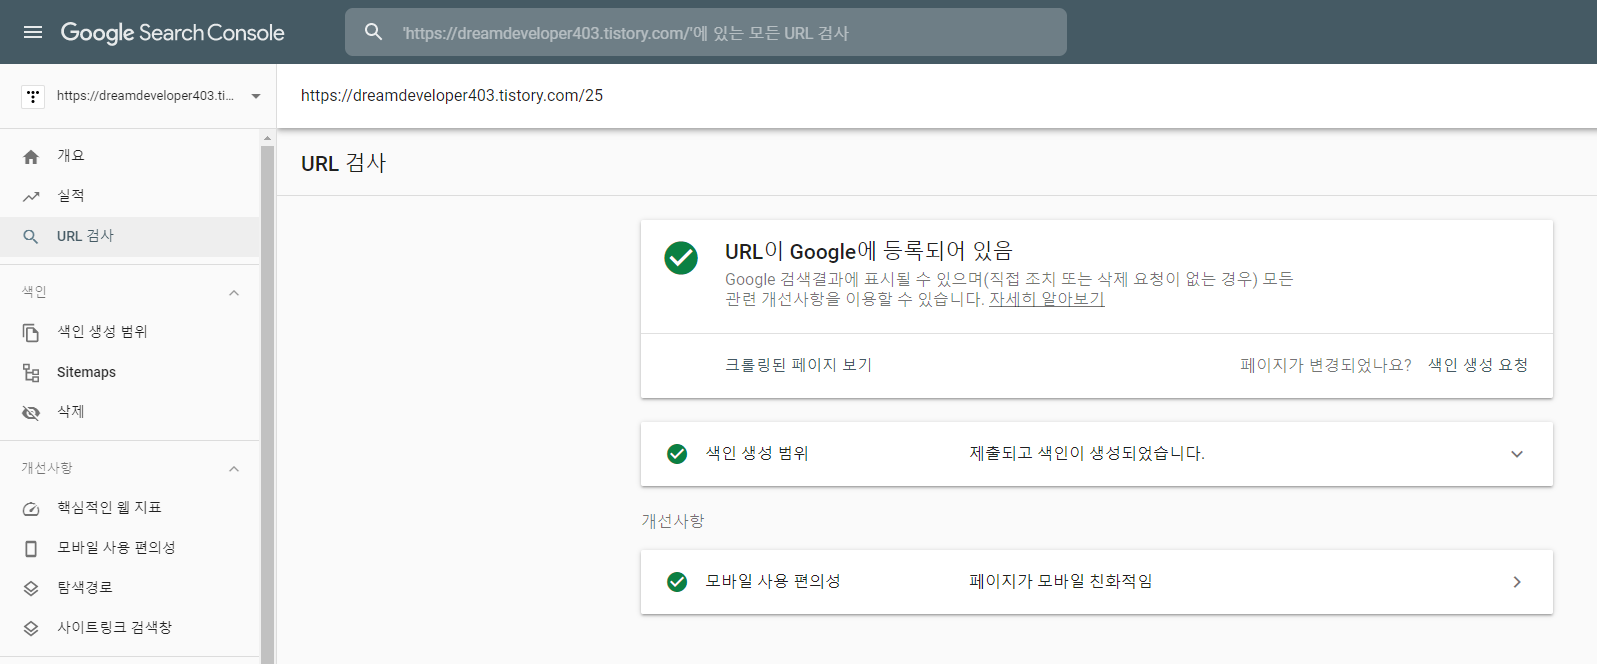The image size is (1597, 664).
Task: Click the sidebar vertical scrollbar thumb
Action: (x=267, y=405)
